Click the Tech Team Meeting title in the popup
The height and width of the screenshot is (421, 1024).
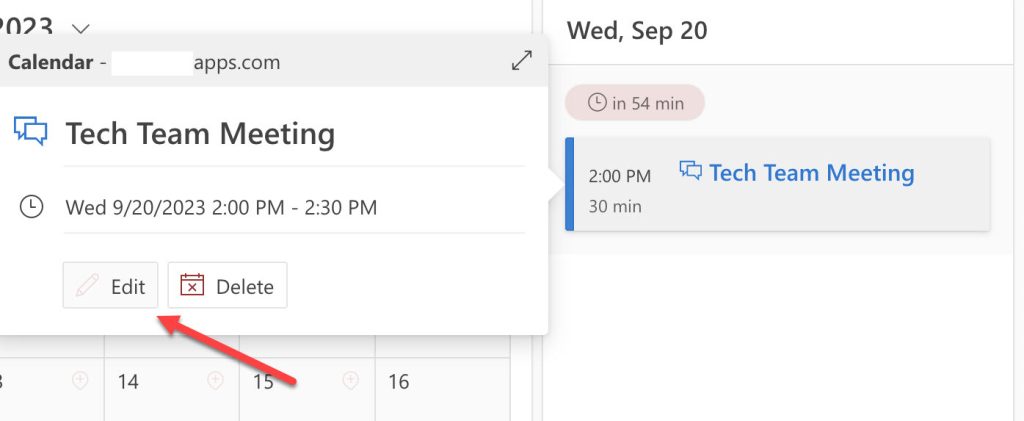pyautogui.click(x=200, y=134)
